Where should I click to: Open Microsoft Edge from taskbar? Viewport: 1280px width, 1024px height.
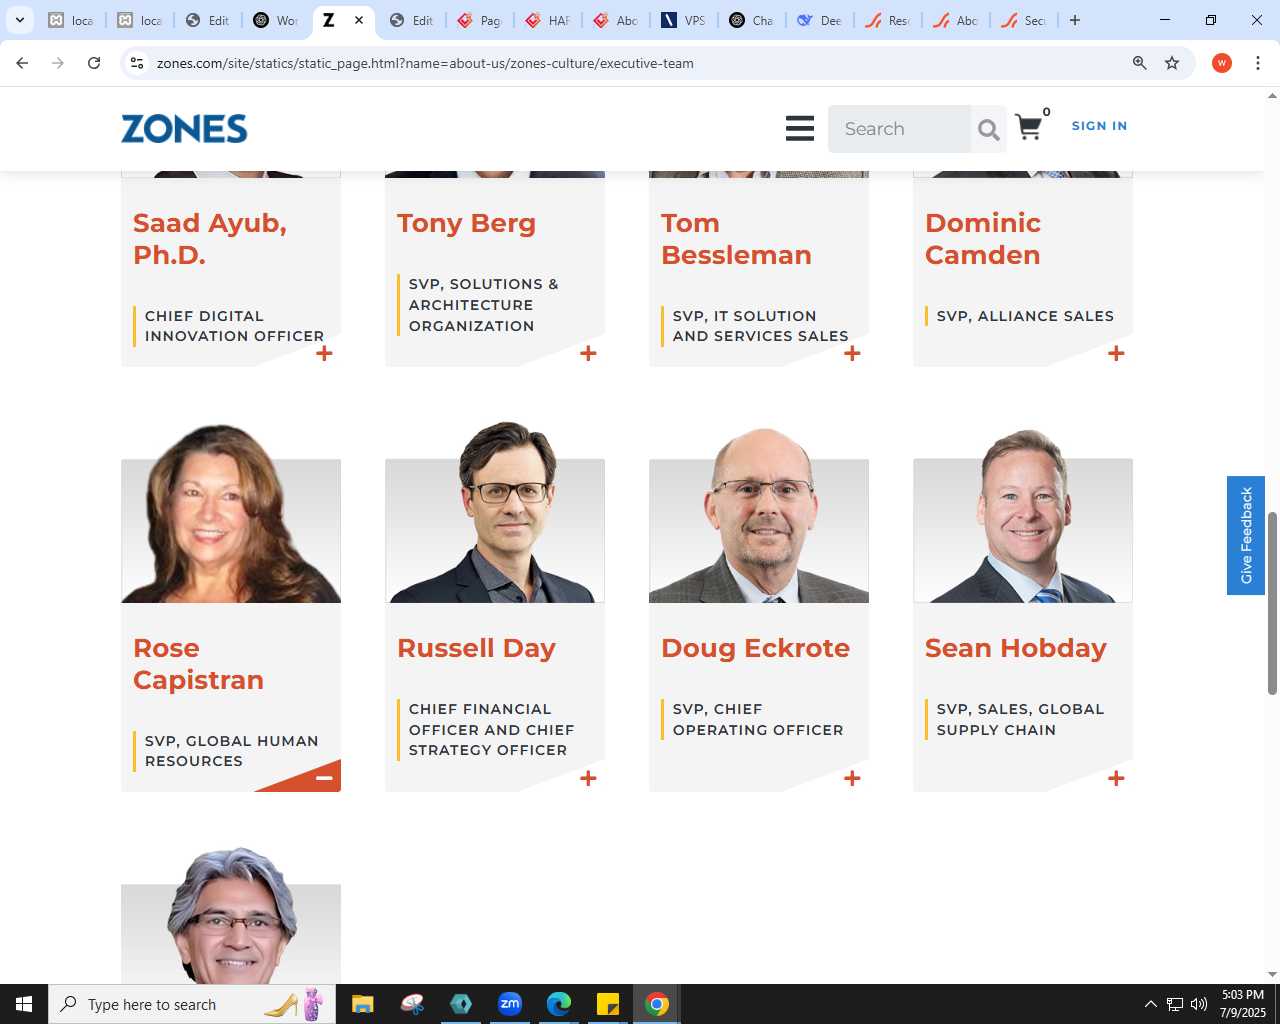[x=559, y=1004]
